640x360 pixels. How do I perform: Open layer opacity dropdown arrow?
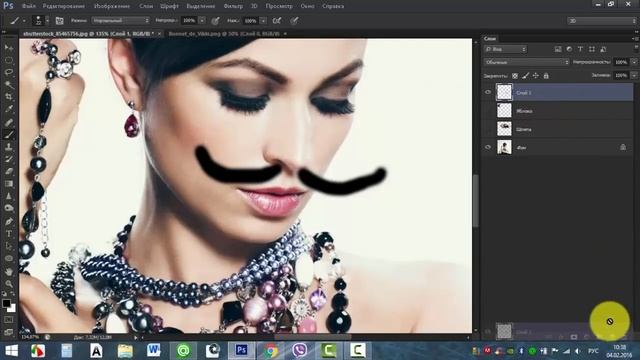(x=634, y=62)
